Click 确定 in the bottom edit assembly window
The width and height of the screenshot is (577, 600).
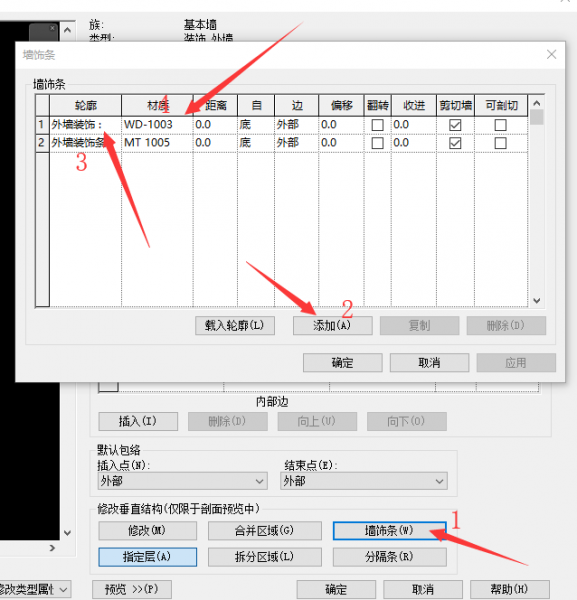coord(336,589)
